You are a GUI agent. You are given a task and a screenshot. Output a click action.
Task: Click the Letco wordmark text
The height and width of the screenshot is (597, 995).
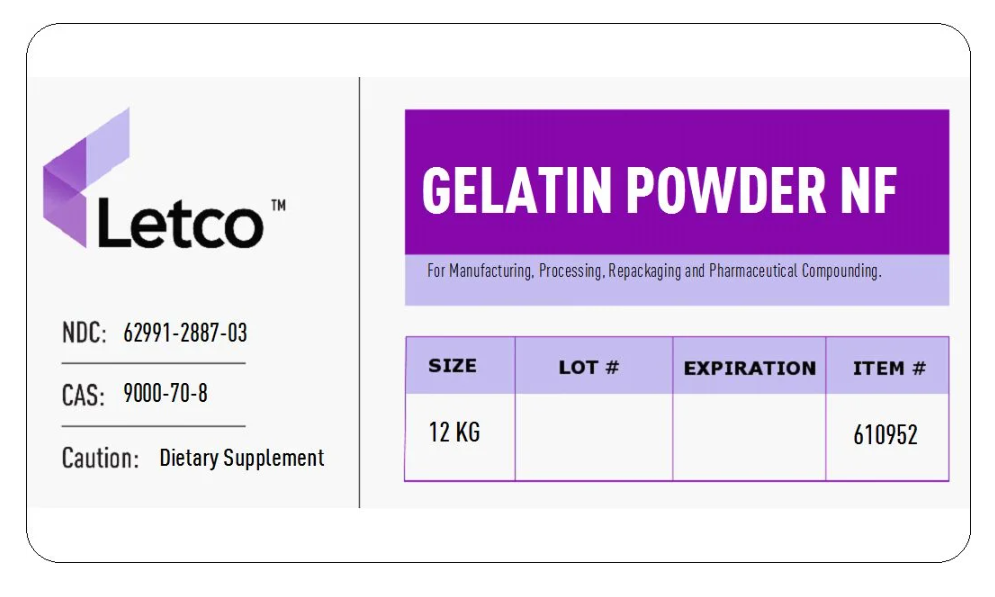pos(180,224)
